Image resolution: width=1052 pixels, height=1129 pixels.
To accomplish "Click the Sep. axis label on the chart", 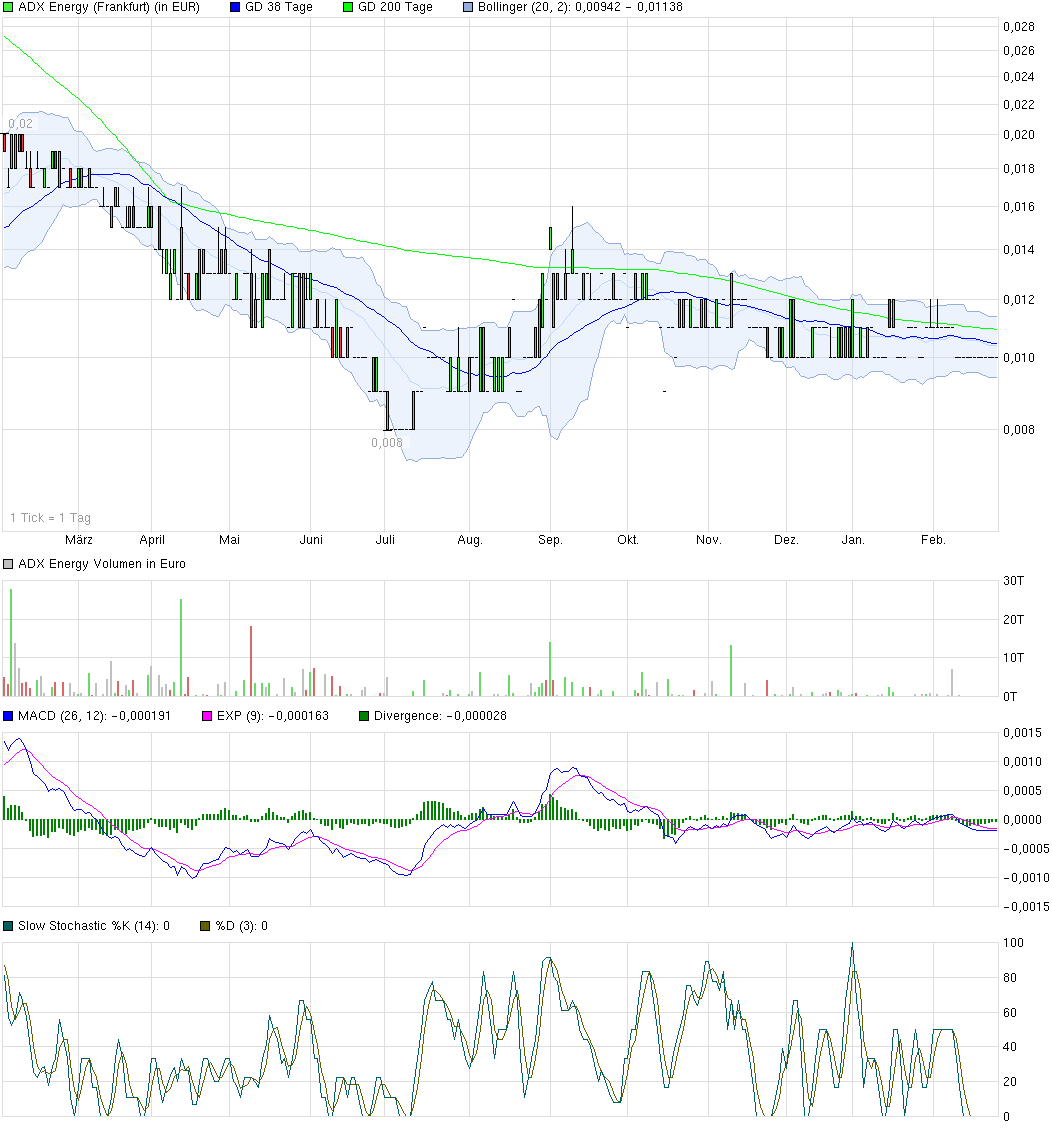I will 549,539.
